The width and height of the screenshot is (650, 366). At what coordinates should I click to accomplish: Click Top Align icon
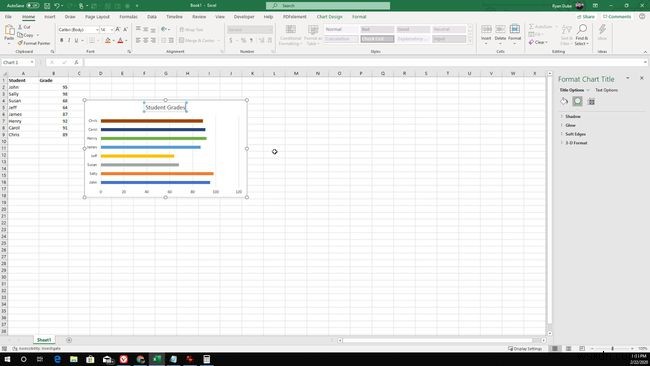138,29
